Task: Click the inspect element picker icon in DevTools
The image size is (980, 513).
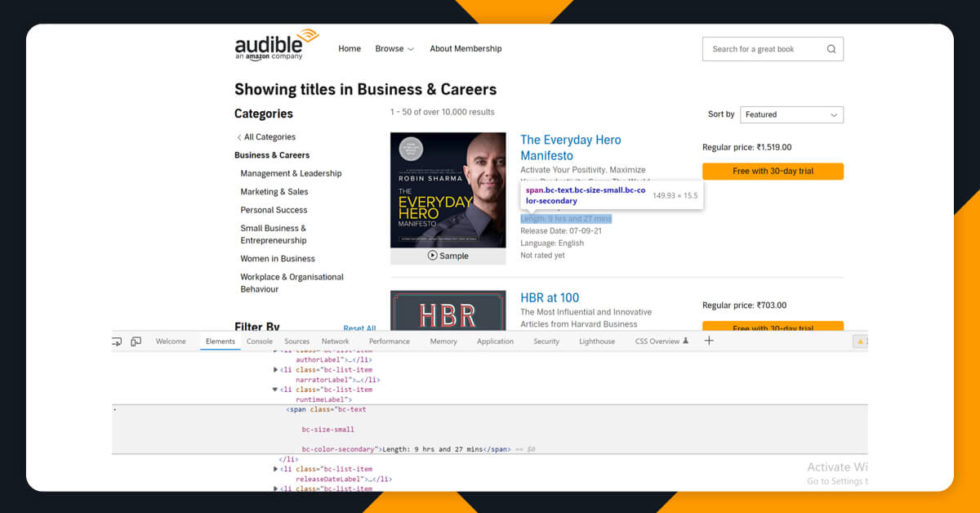Action: (117, 341)
